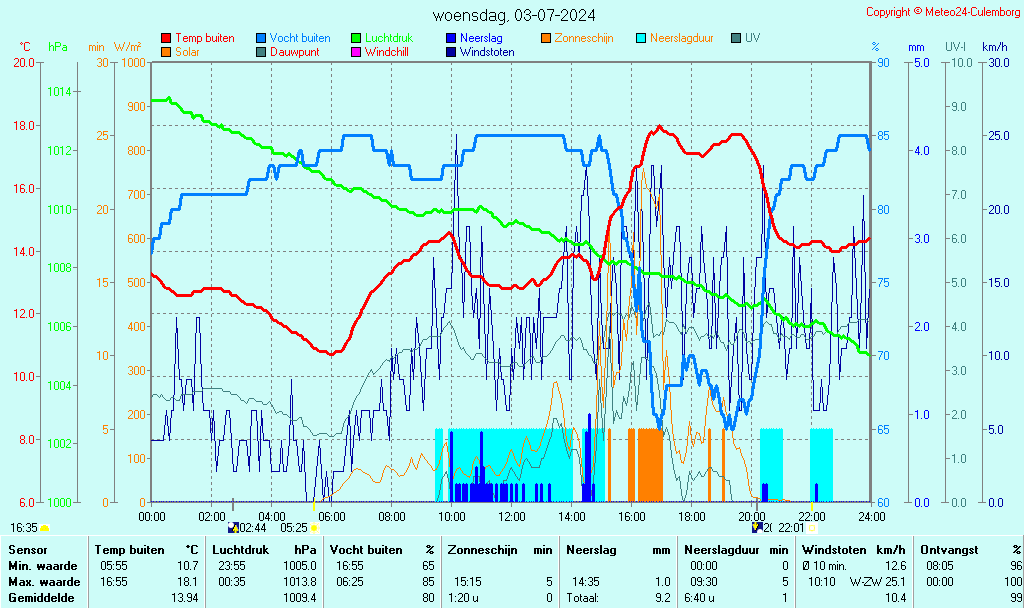Image resolution: width=1026 pixels, height=608 pixels.
Task: Click the red Temp buiten legend swatch
Action: pos(166,38)
